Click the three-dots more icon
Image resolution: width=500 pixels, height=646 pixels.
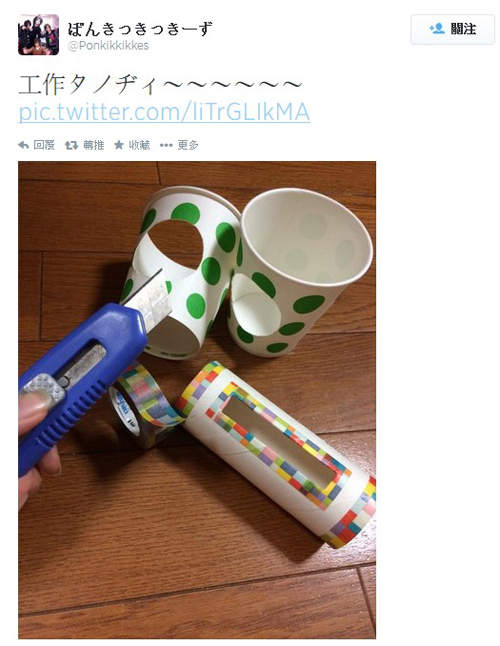tap(166, 145)
